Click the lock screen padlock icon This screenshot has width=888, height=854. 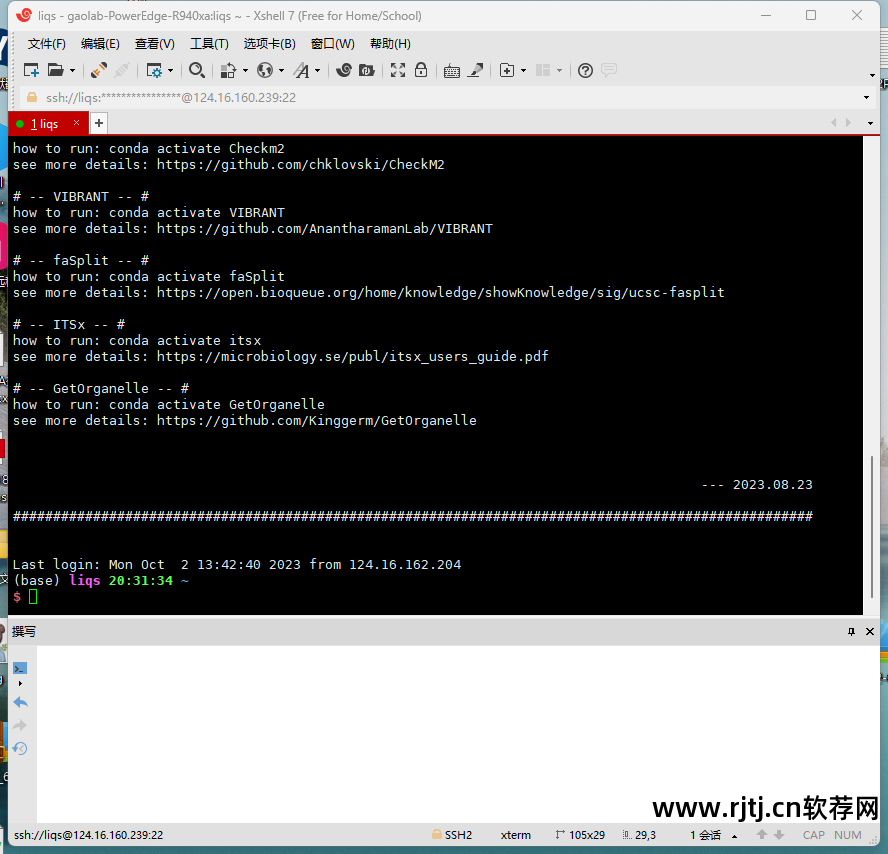coord(422,70)
